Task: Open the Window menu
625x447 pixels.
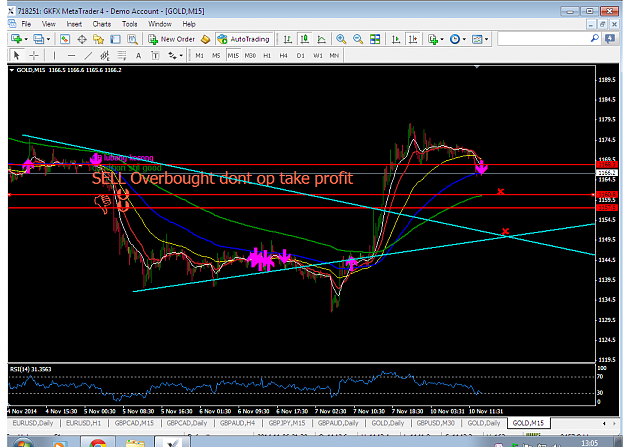Action: 160,24
